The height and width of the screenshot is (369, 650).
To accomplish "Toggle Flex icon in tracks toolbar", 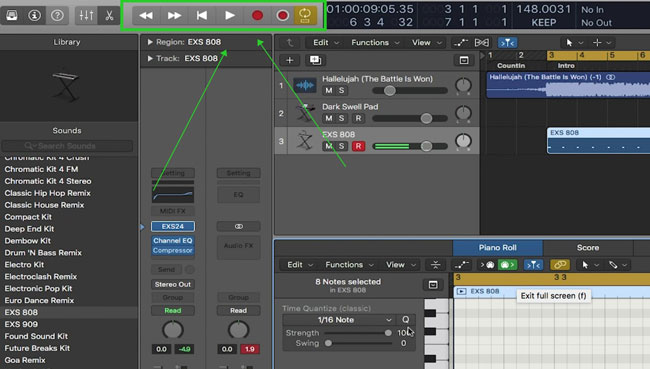I will [x=481, y=42].
